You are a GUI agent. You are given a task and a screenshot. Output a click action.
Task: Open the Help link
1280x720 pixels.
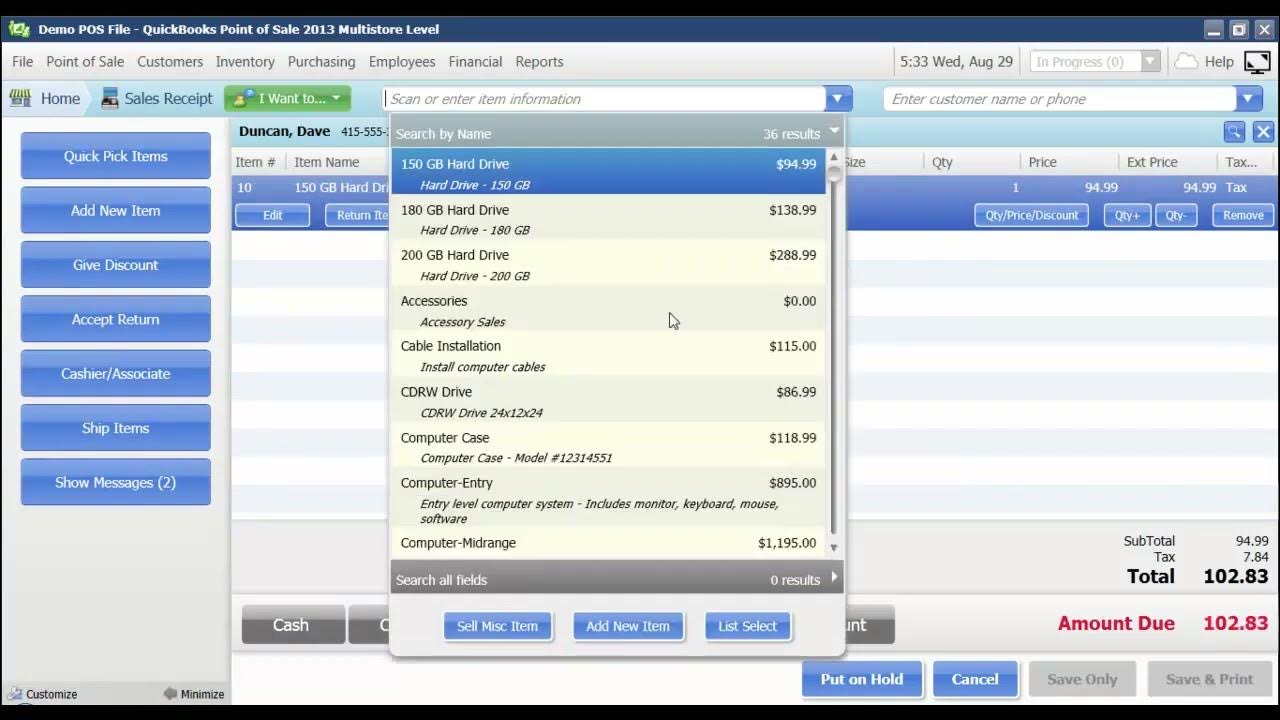point(1219,61)
